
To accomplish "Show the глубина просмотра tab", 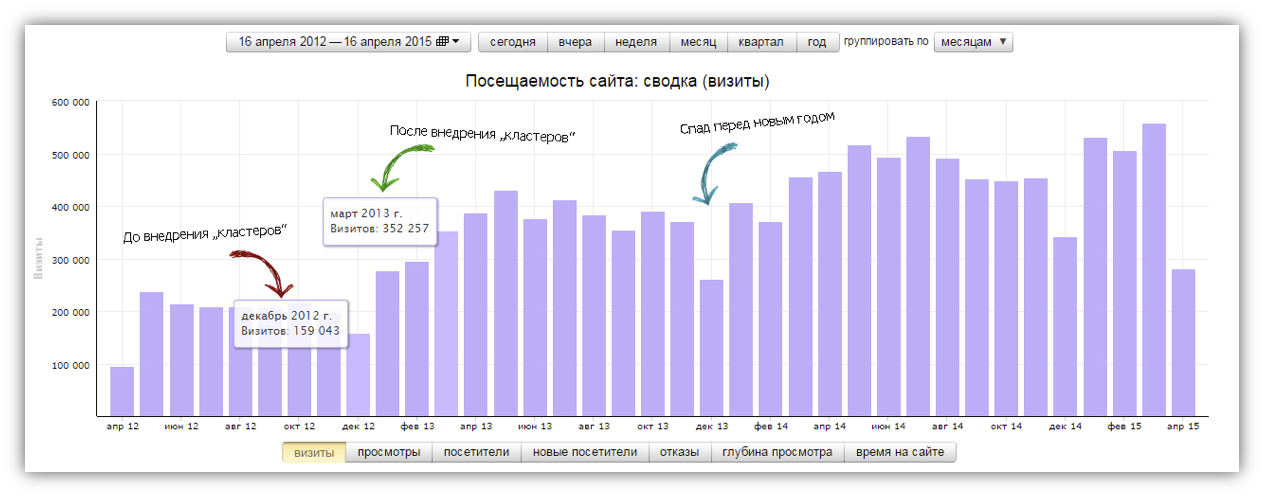I will (777, 452).
